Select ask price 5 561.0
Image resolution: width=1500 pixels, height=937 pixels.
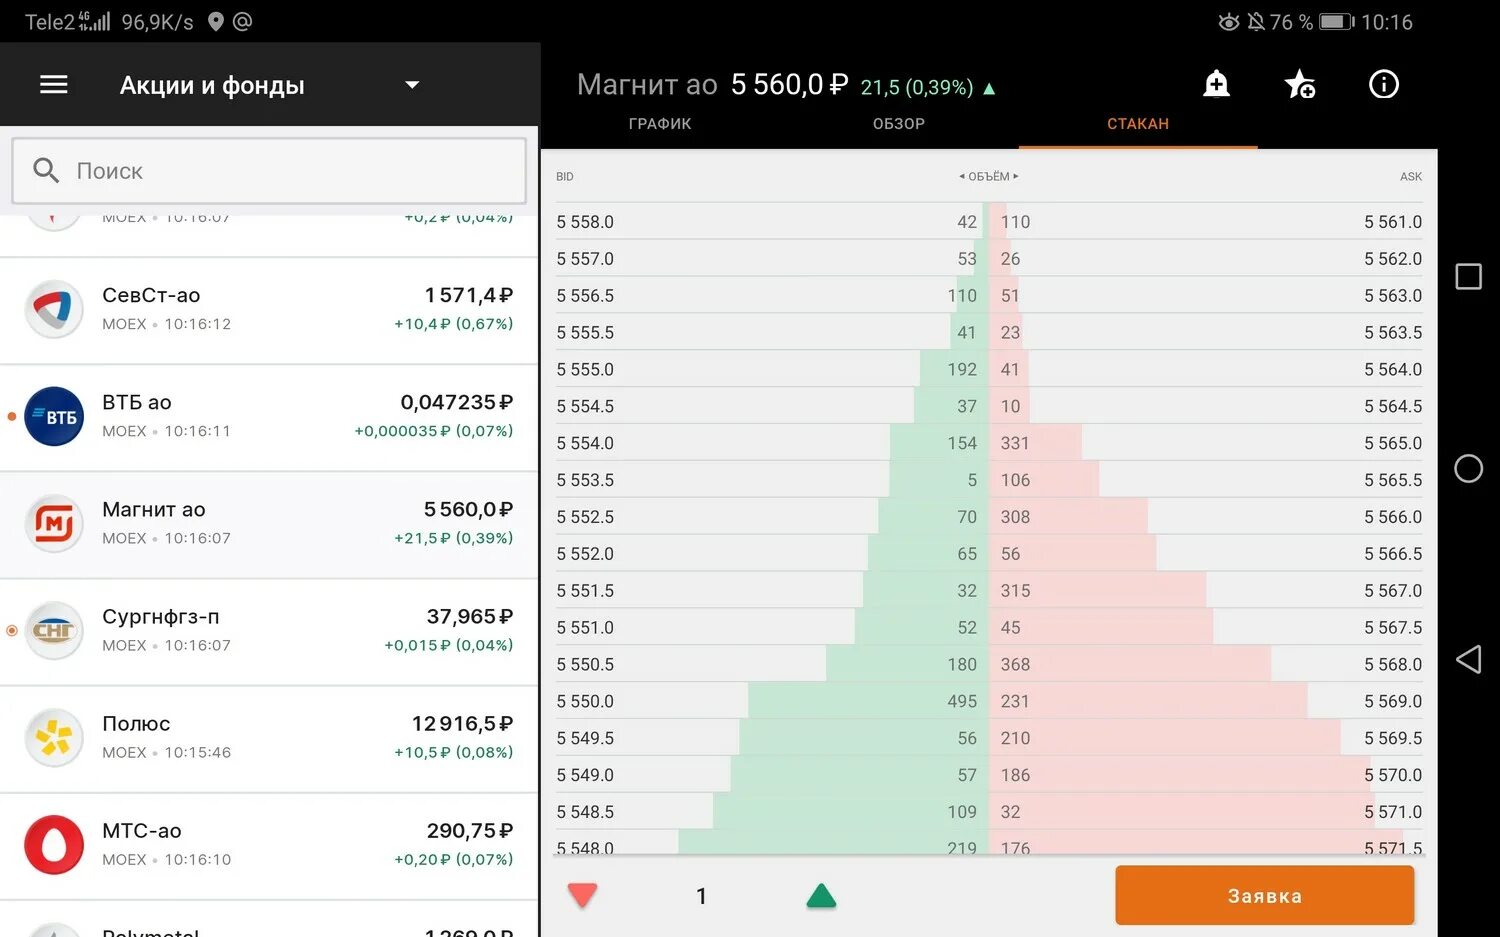[x=1393, y=222]
